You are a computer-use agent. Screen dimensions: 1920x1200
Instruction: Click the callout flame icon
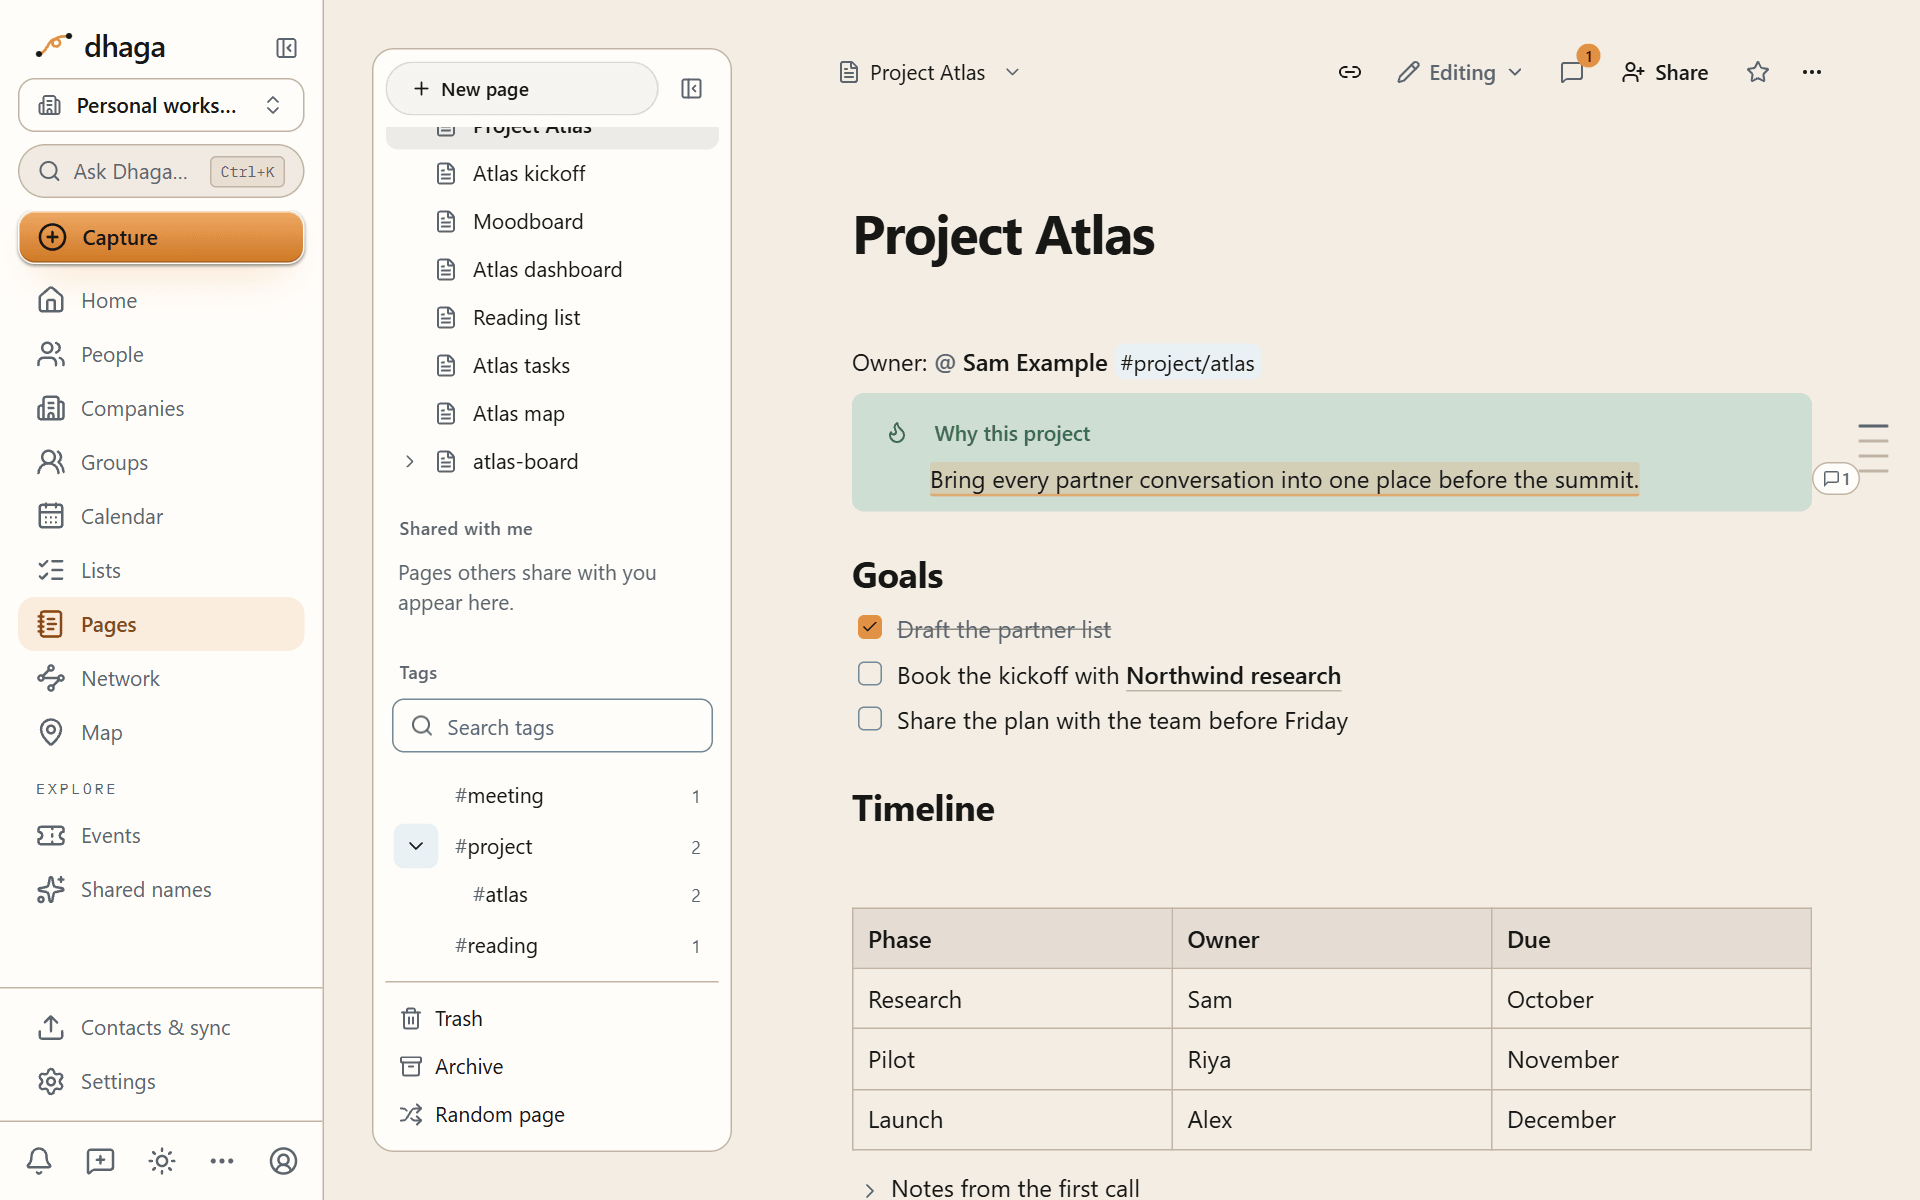(897, 433)
